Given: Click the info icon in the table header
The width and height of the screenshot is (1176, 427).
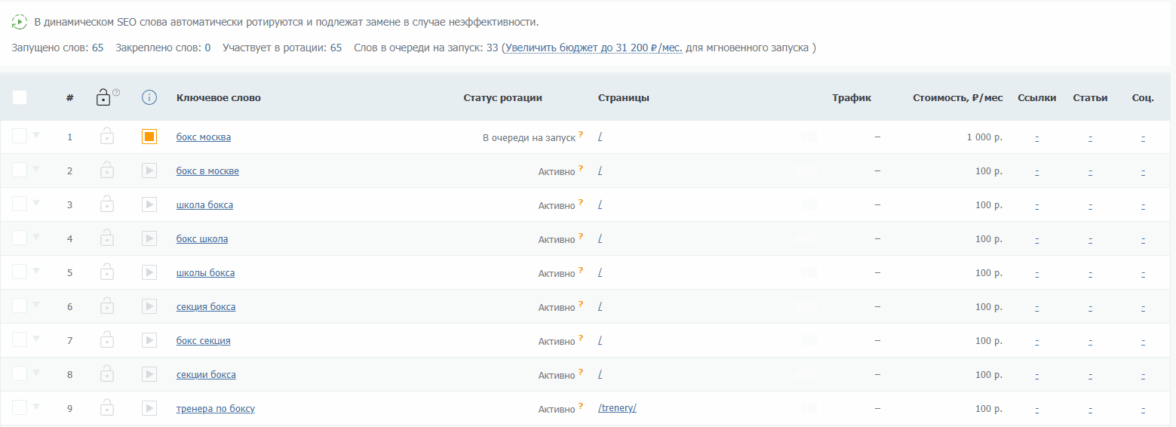Looking at the screenshot, I should pos(149,97).
